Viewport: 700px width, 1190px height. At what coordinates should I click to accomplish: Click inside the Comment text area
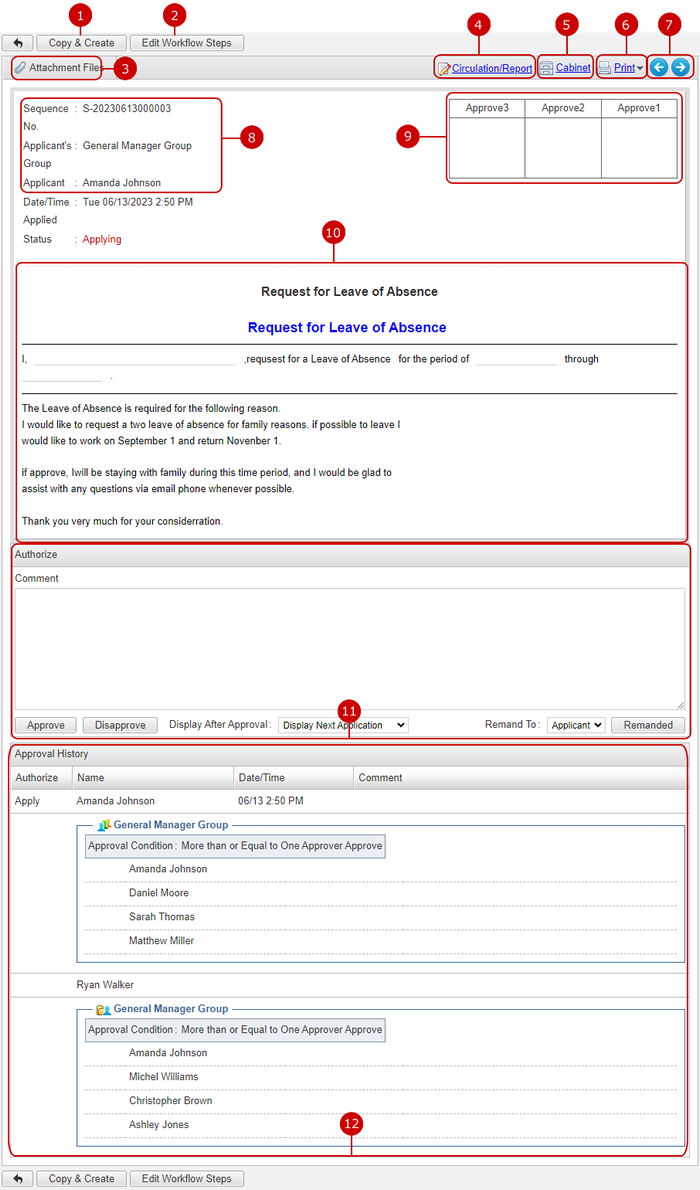click(349, 649)
